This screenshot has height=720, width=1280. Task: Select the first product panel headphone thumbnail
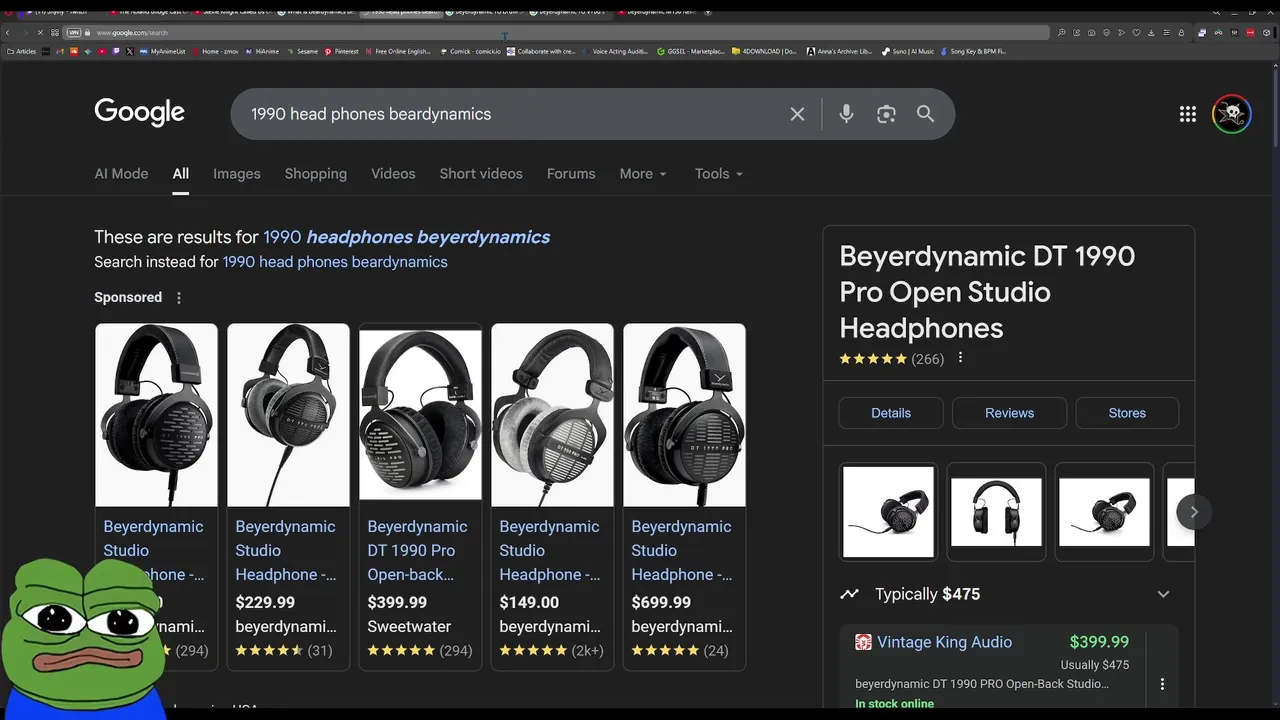click(x=888, y=512)
